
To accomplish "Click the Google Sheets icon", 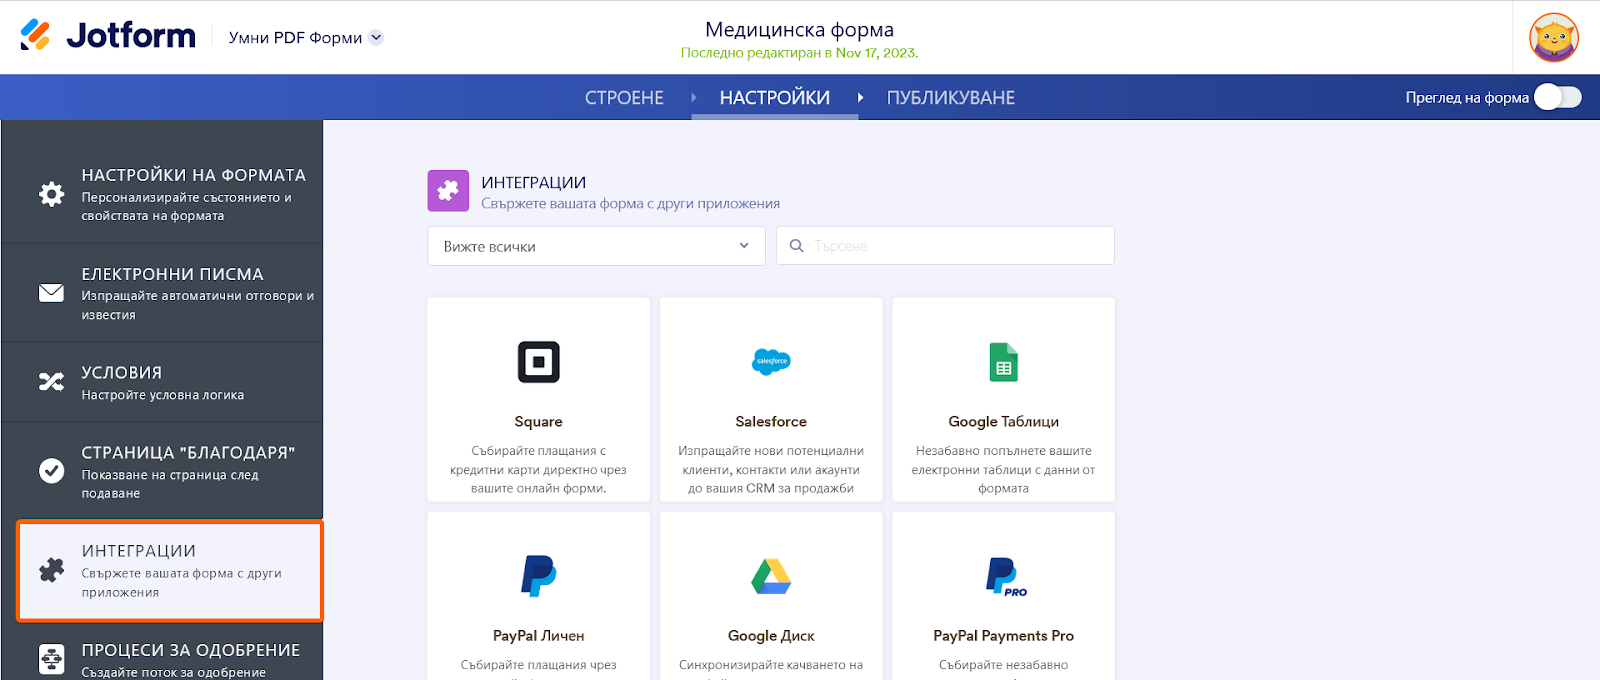I will click(1003, 362).
